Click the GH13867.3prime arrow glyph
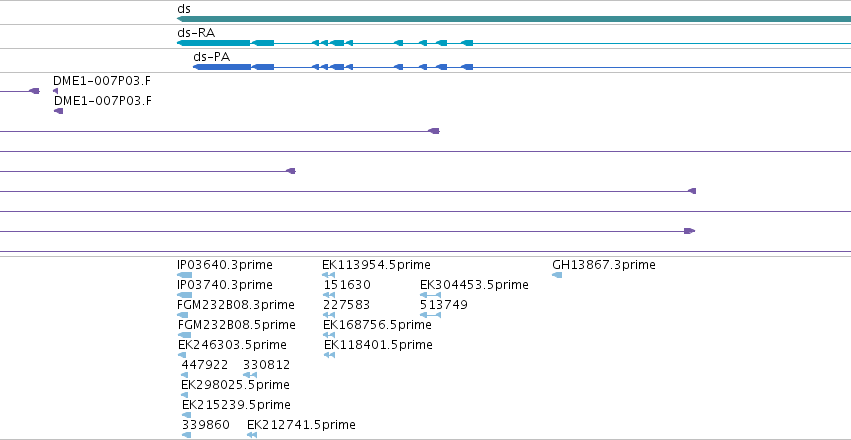Image resolution: width=851 pixels, height=440 pixels. (557, 275)
